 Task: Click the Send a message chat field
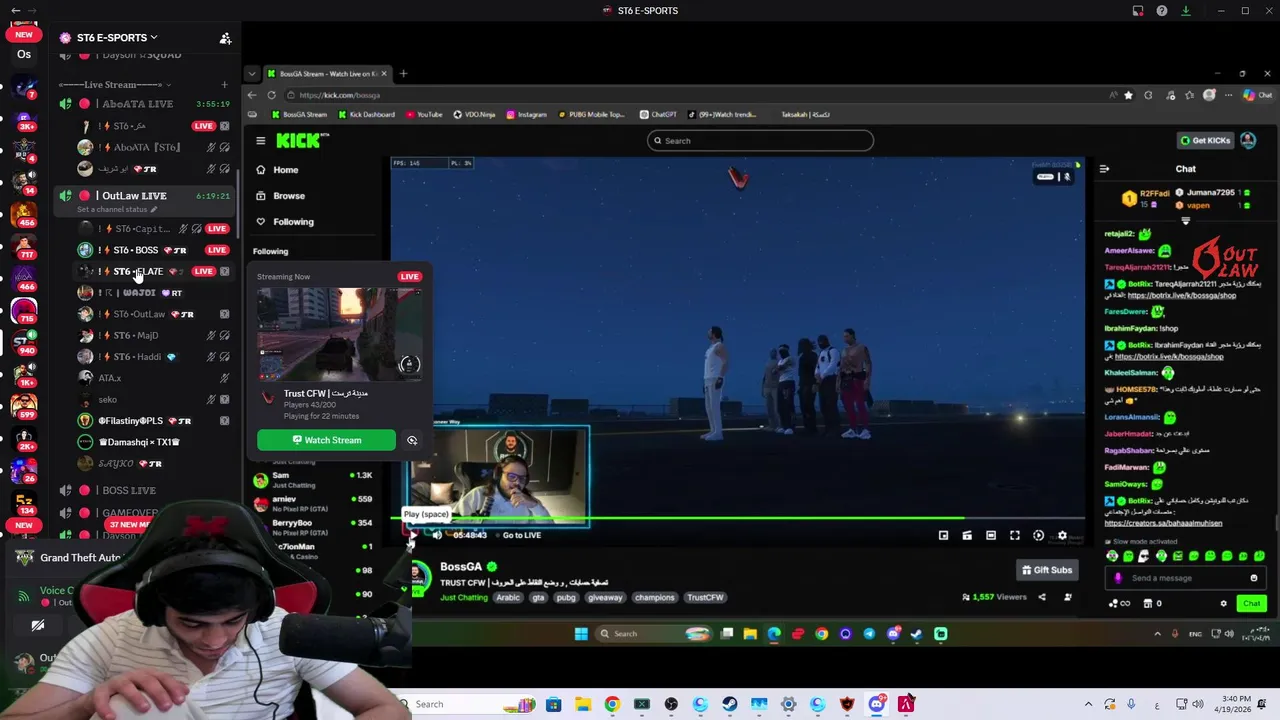(1184, 578)
